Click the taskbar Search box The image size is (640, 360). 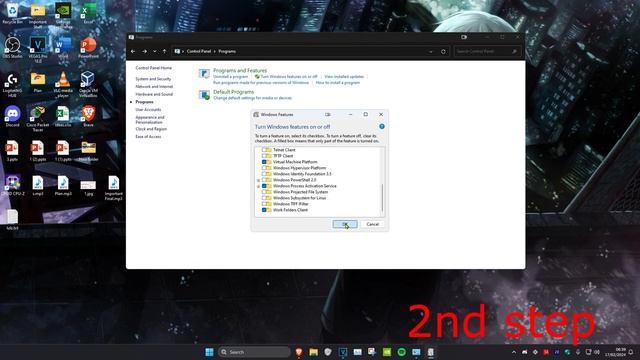tap(255, 352)
